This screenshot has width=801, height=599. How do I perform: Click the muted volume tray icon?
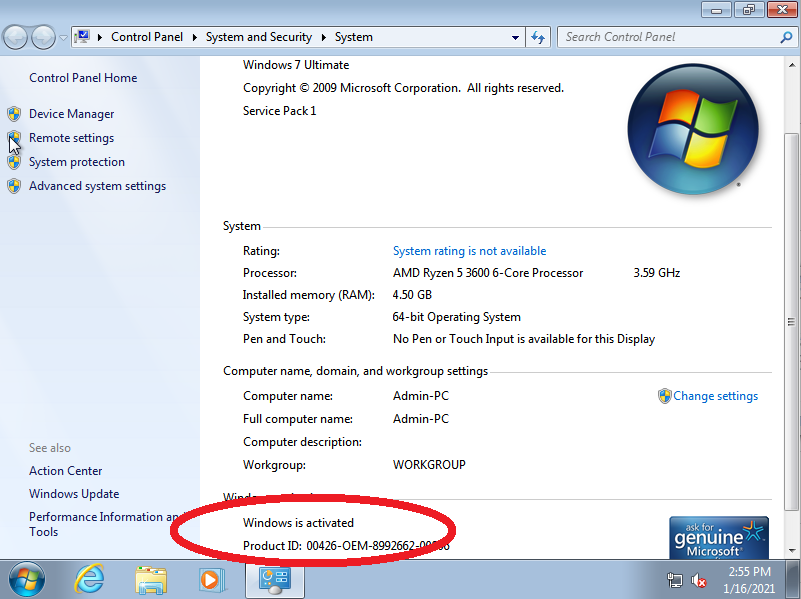(x=698, y=580)
